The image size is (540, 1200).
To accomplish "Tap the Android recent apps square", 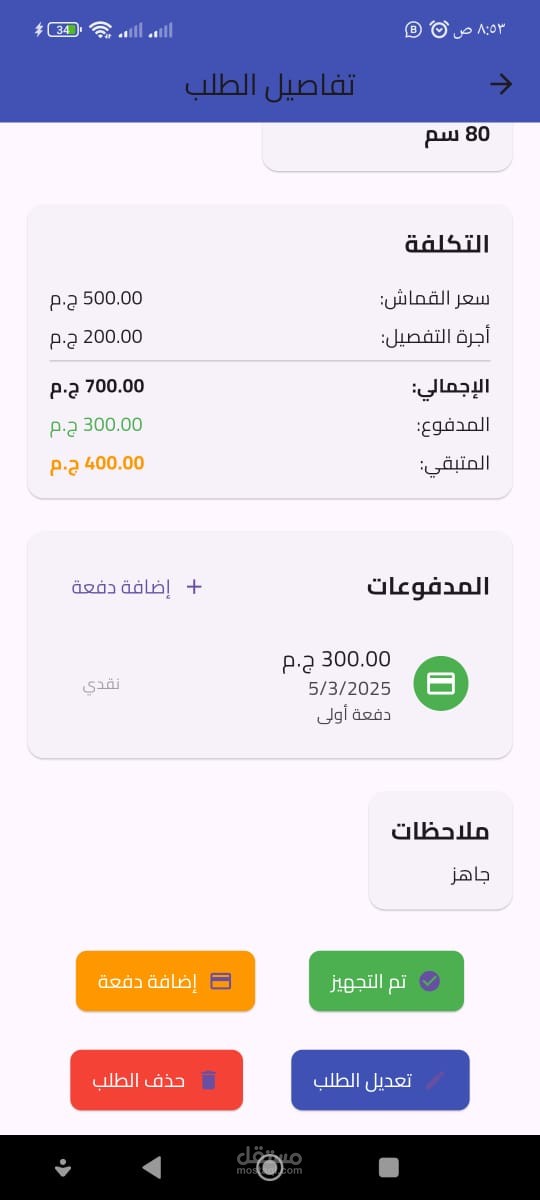I will 389,1167.
